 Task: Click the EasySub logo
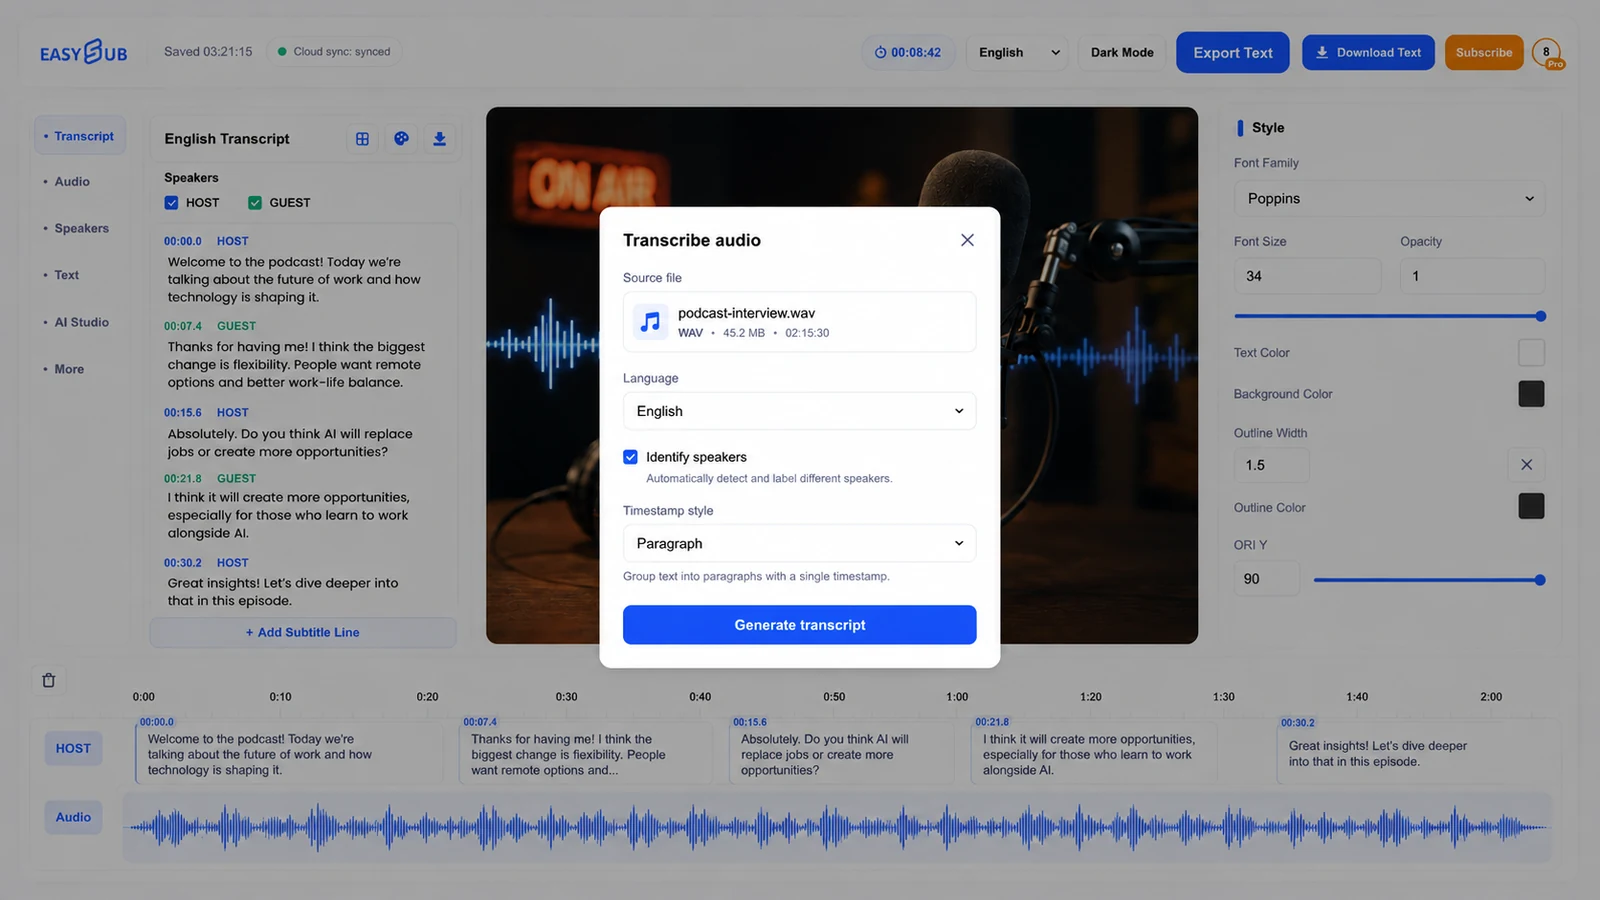click(x=84, y=52)
